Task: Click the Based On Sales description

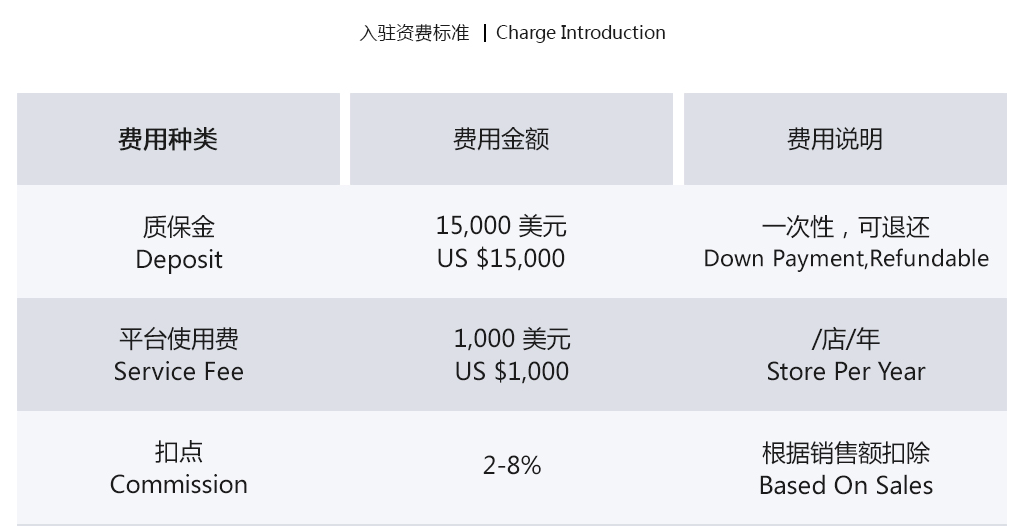Action: (846, 485)
